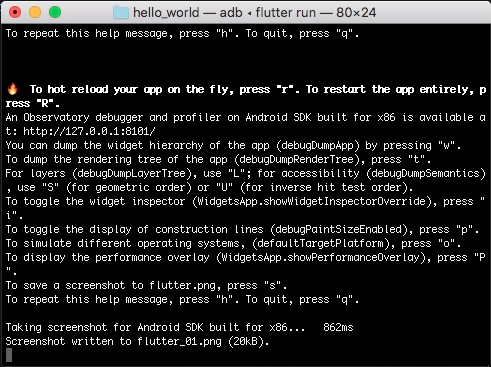
Task: Click 'An Observatory debugger and profiler' text
Action: click(113, 117)
